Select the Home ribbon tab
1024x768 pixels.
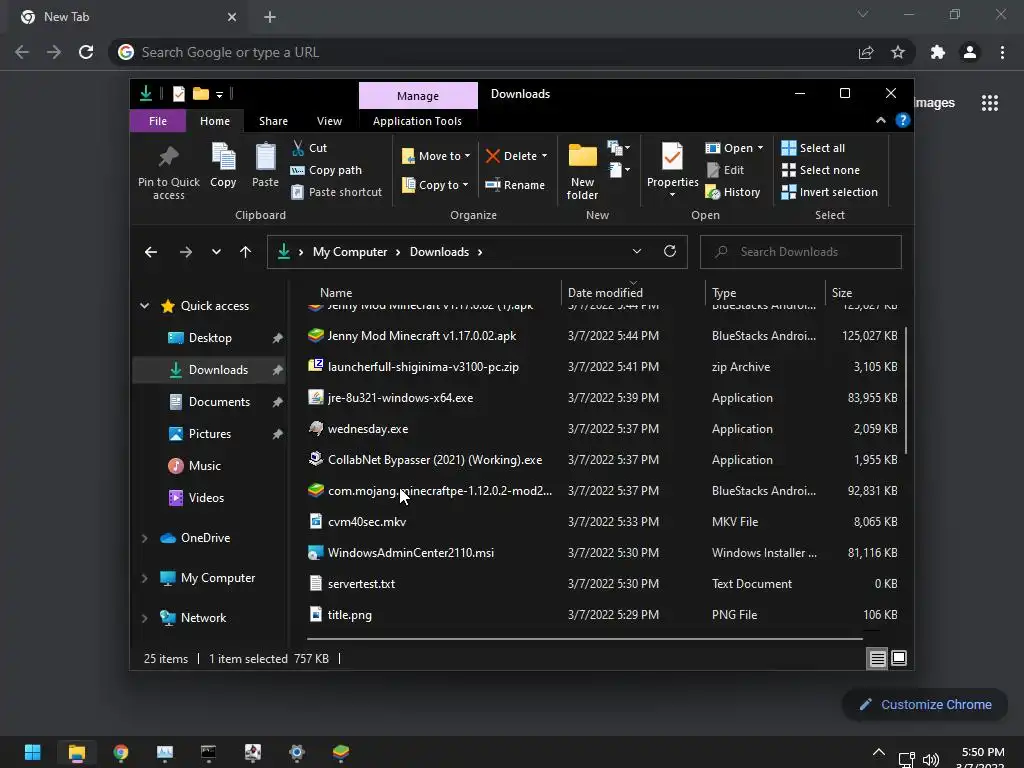point(214,121)
